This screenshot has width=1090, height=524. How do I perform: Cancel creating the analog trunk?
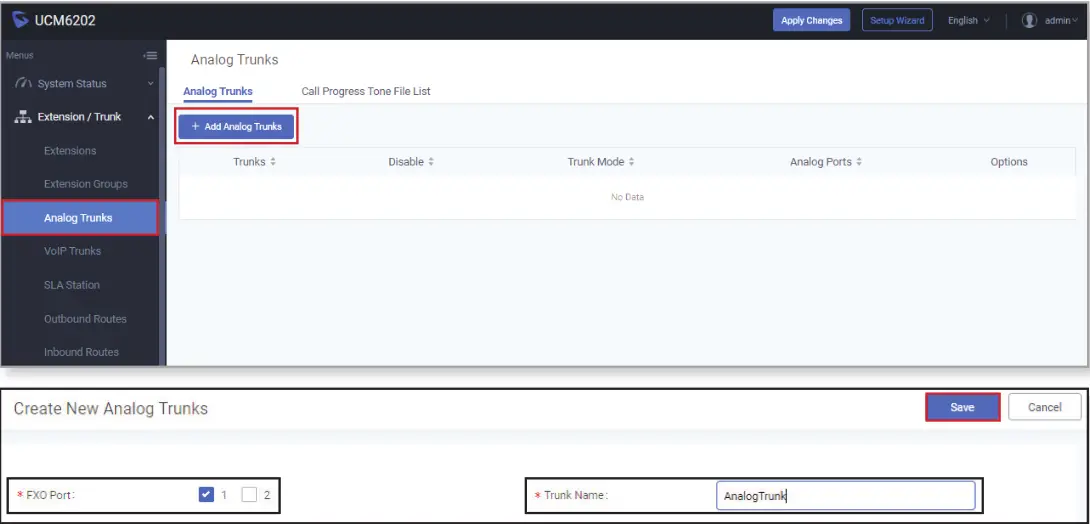tap(1044, 407)
